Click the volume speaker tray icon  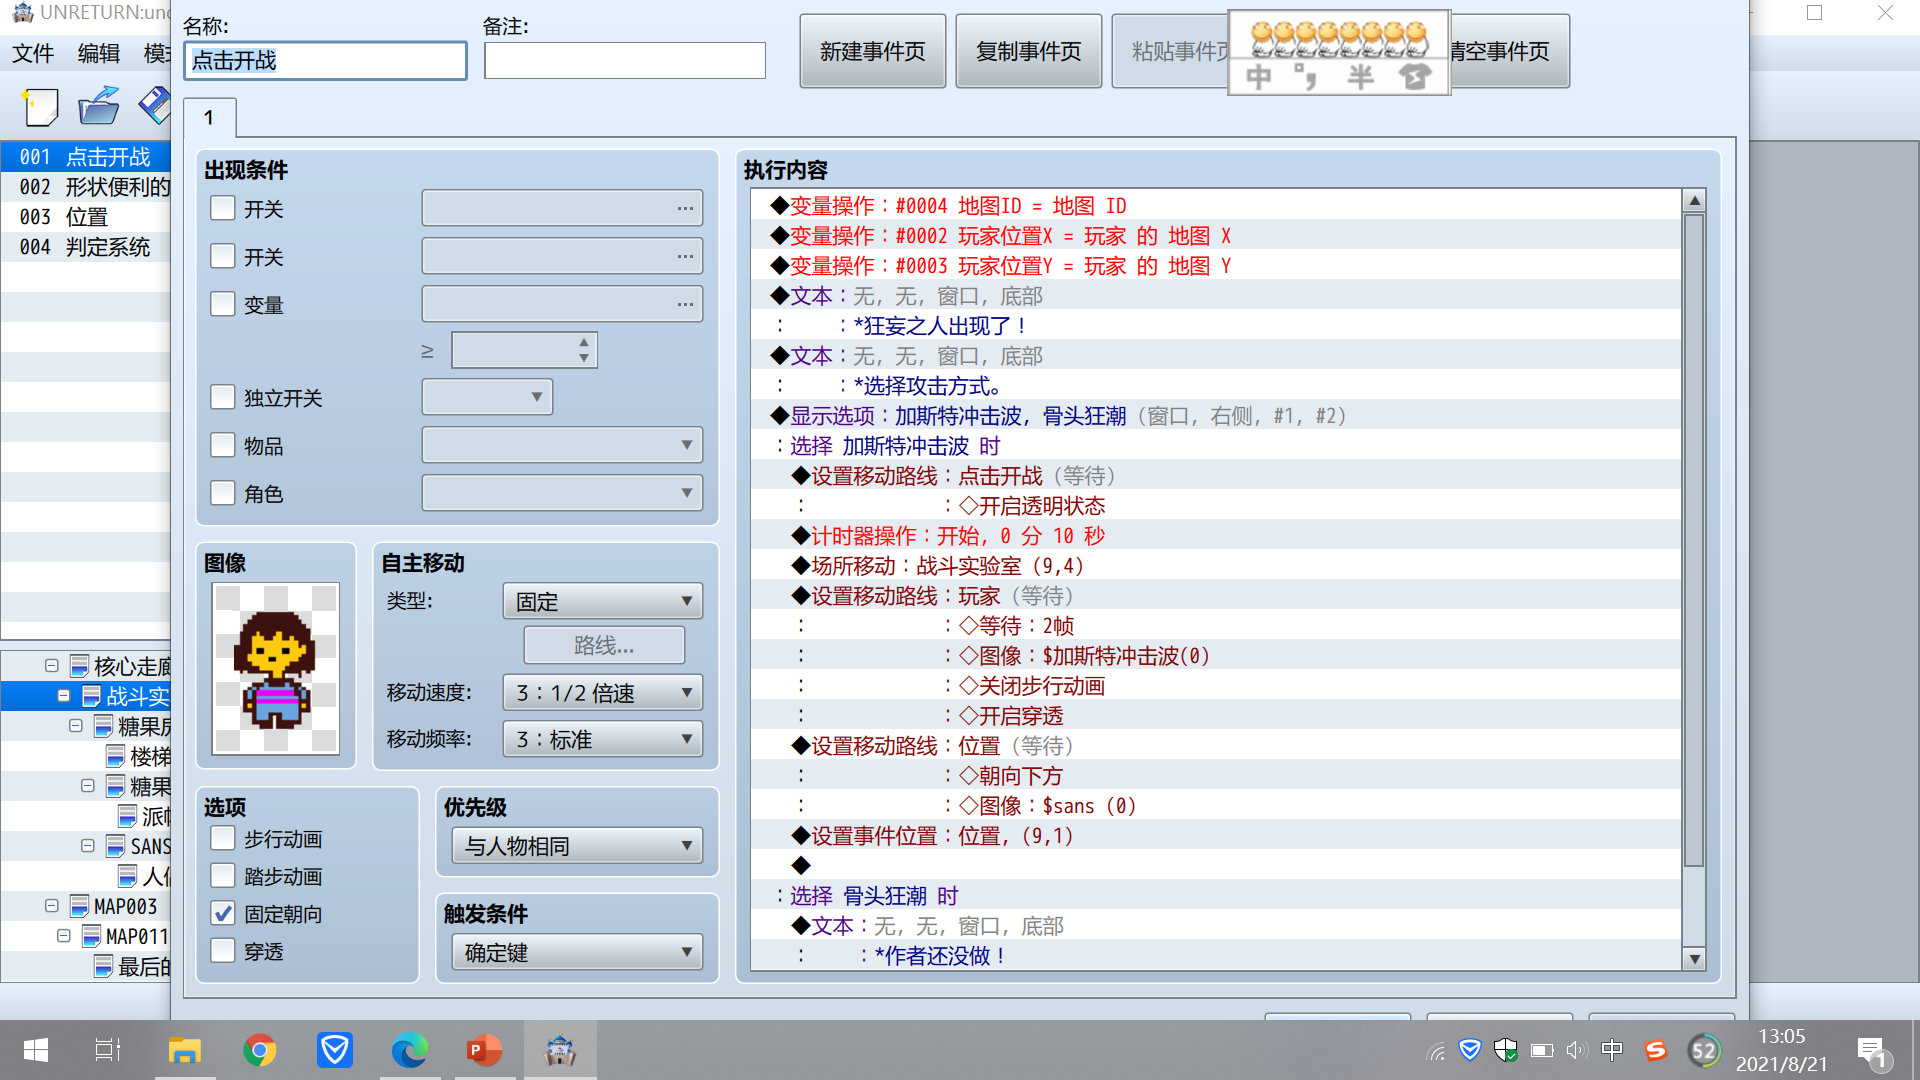click(1577, 1050)
